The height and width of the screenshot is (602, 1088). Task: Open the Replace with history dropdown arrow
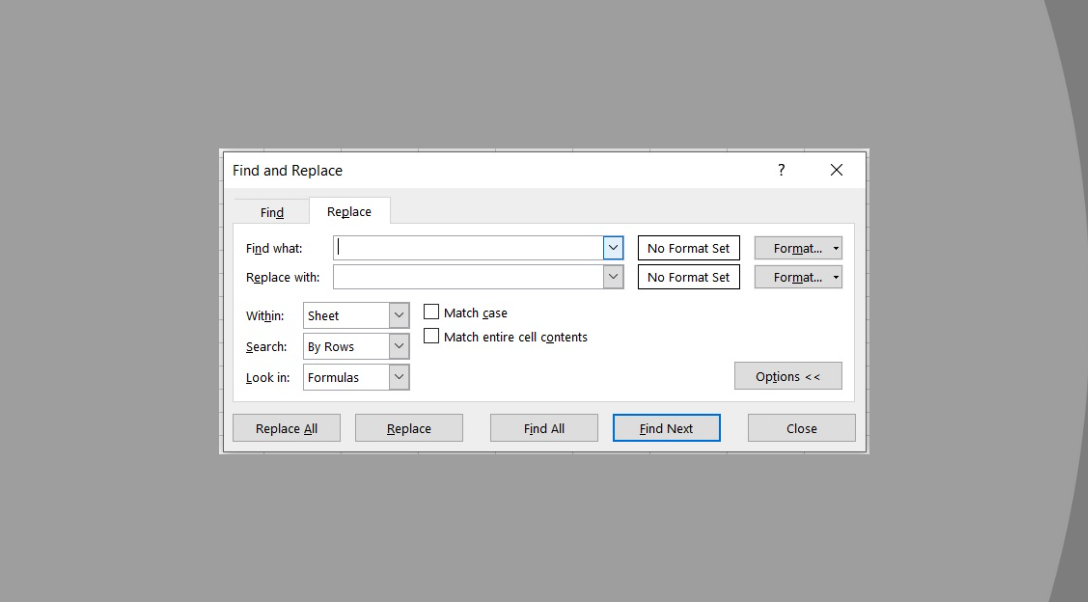pyautogui.click(x=612, y=276)
